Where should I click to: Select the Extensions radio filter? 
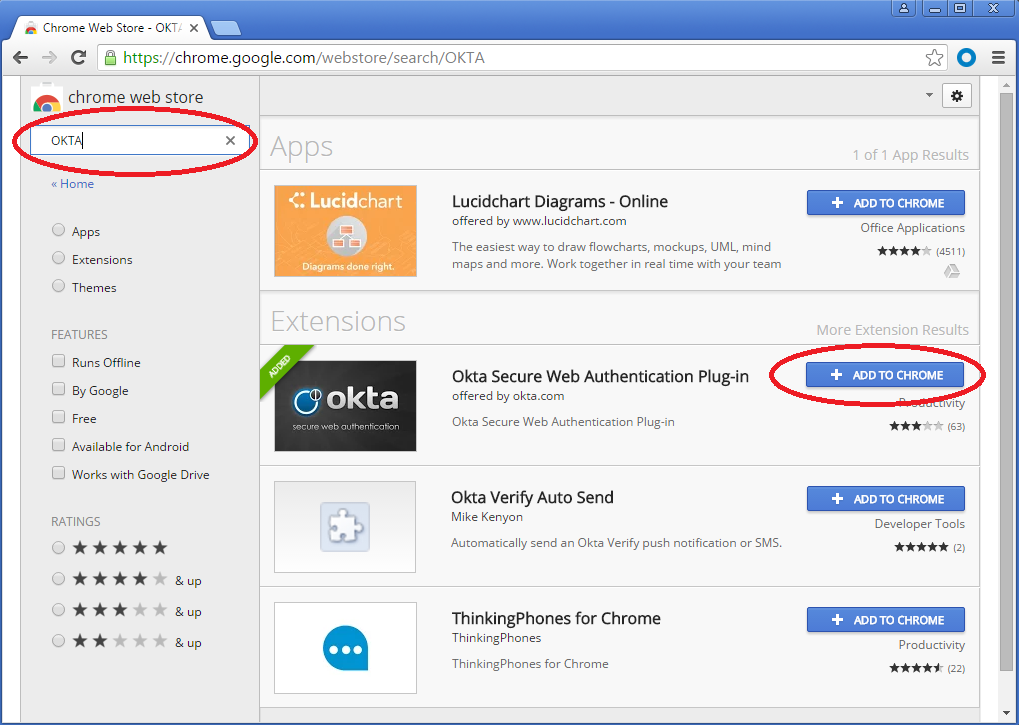coord(58,258)
